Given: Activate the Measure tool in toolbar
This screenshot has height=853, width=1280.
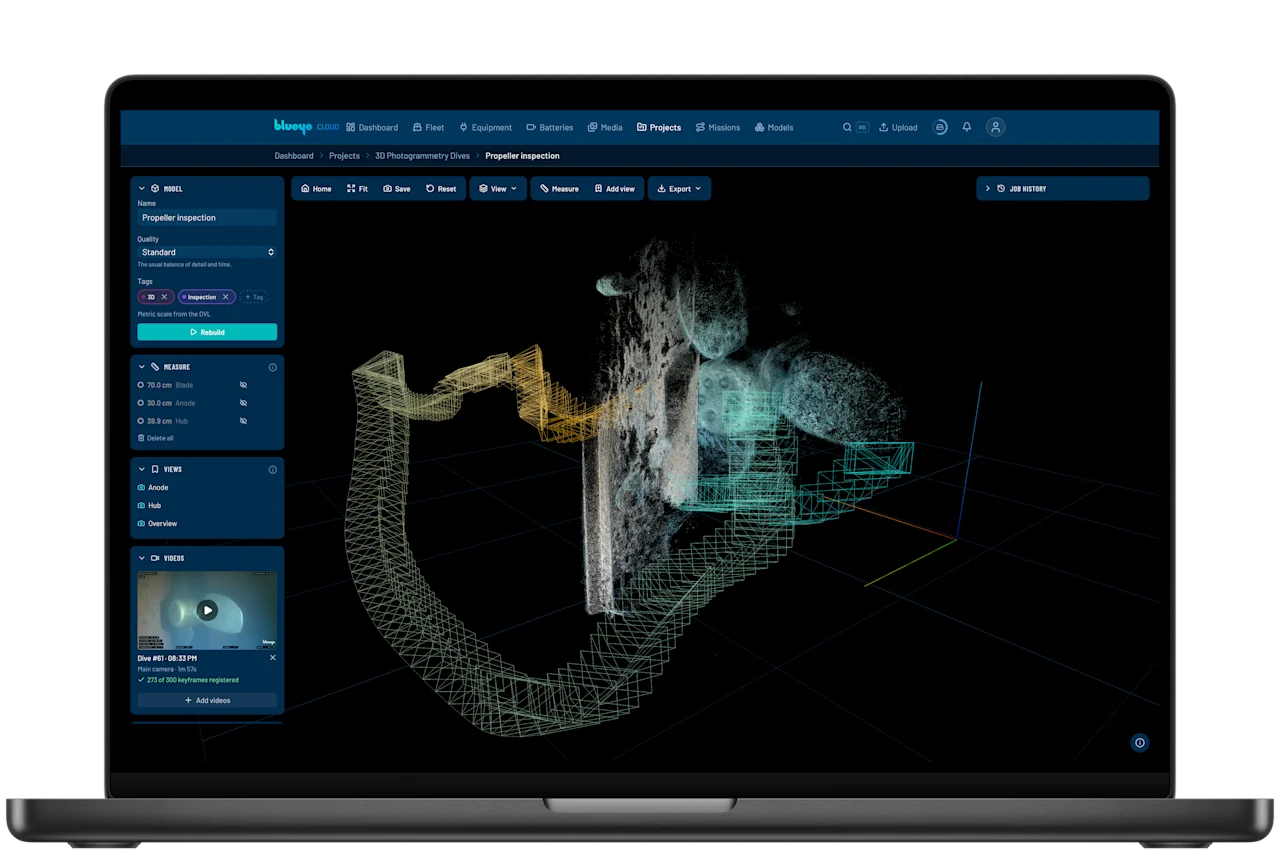Looking at the screenshot, I should pyautogui.click(x=559, y=188).
